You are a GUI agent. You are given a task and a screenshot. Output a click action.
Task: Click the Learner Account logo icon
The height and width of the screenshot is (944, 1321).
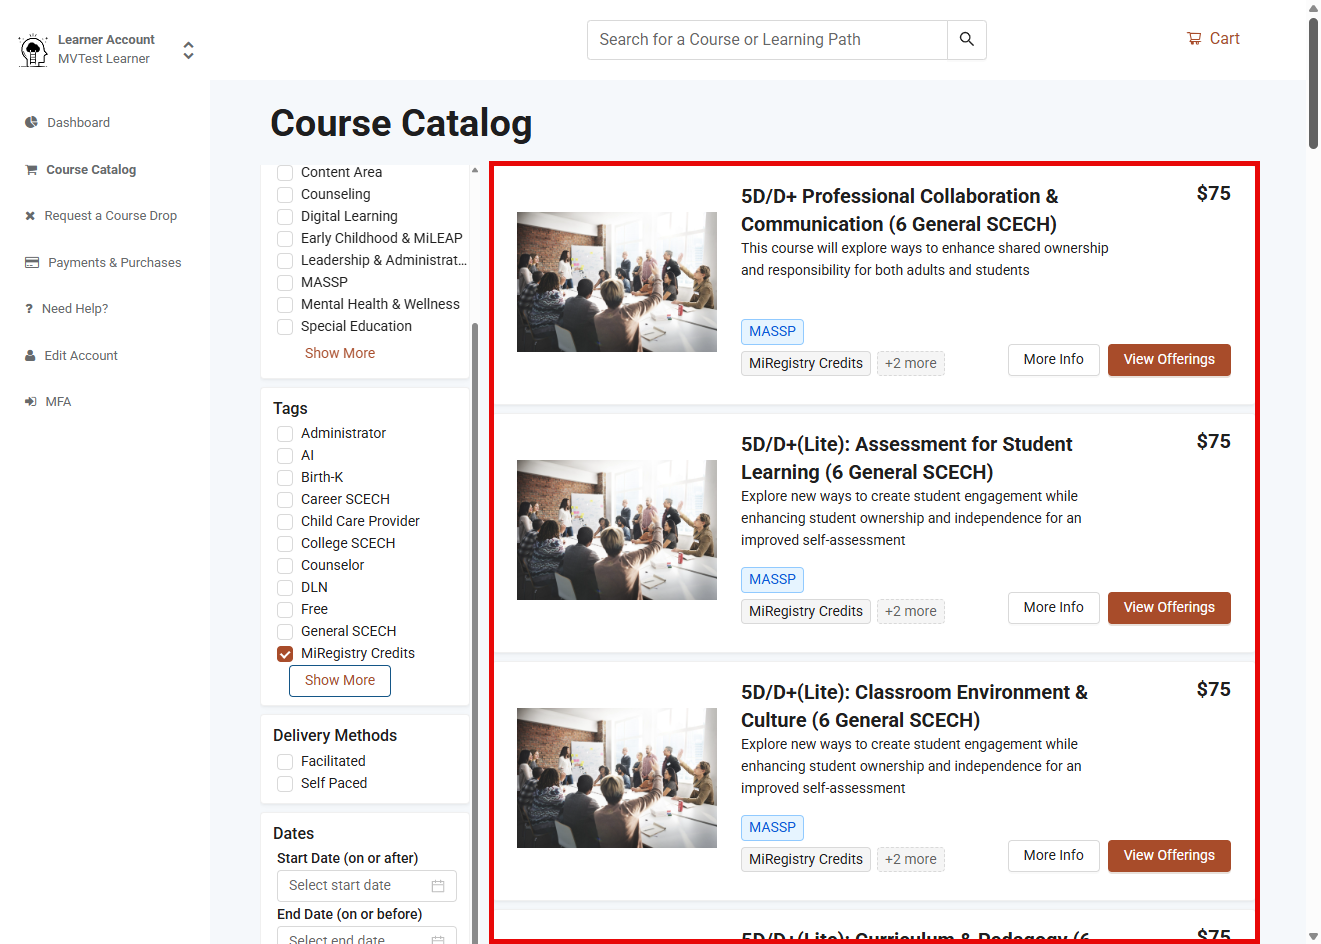tap(34, 50)
